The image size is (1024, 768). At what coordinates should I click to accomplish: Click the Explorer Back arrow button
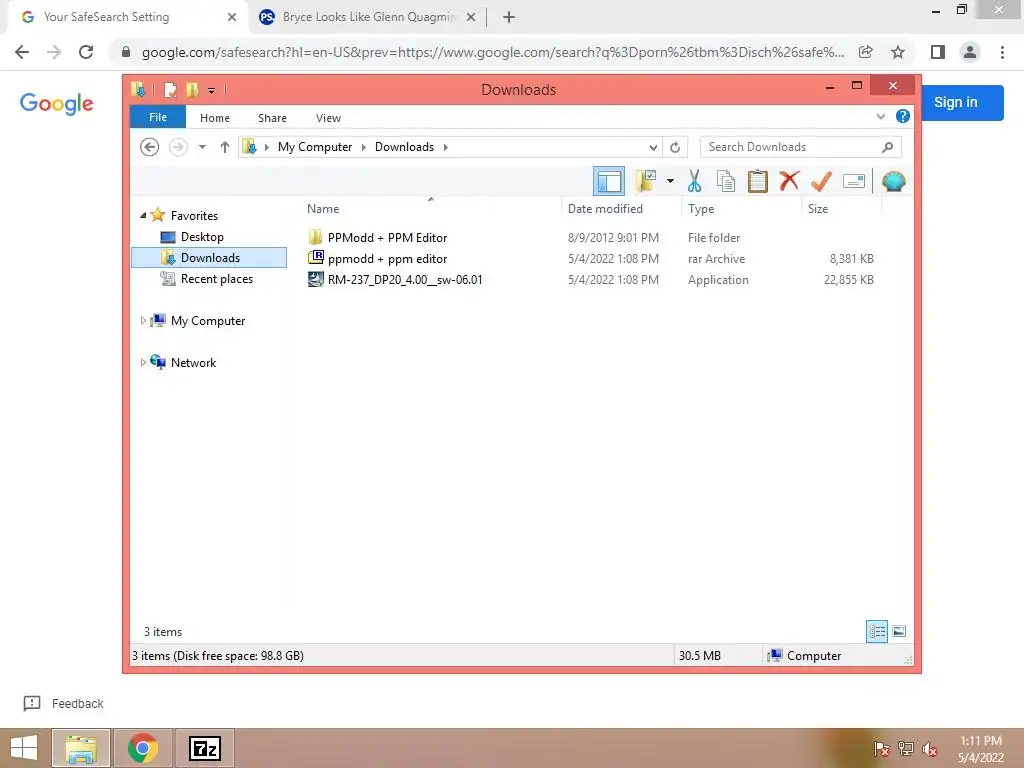point(150,147)
